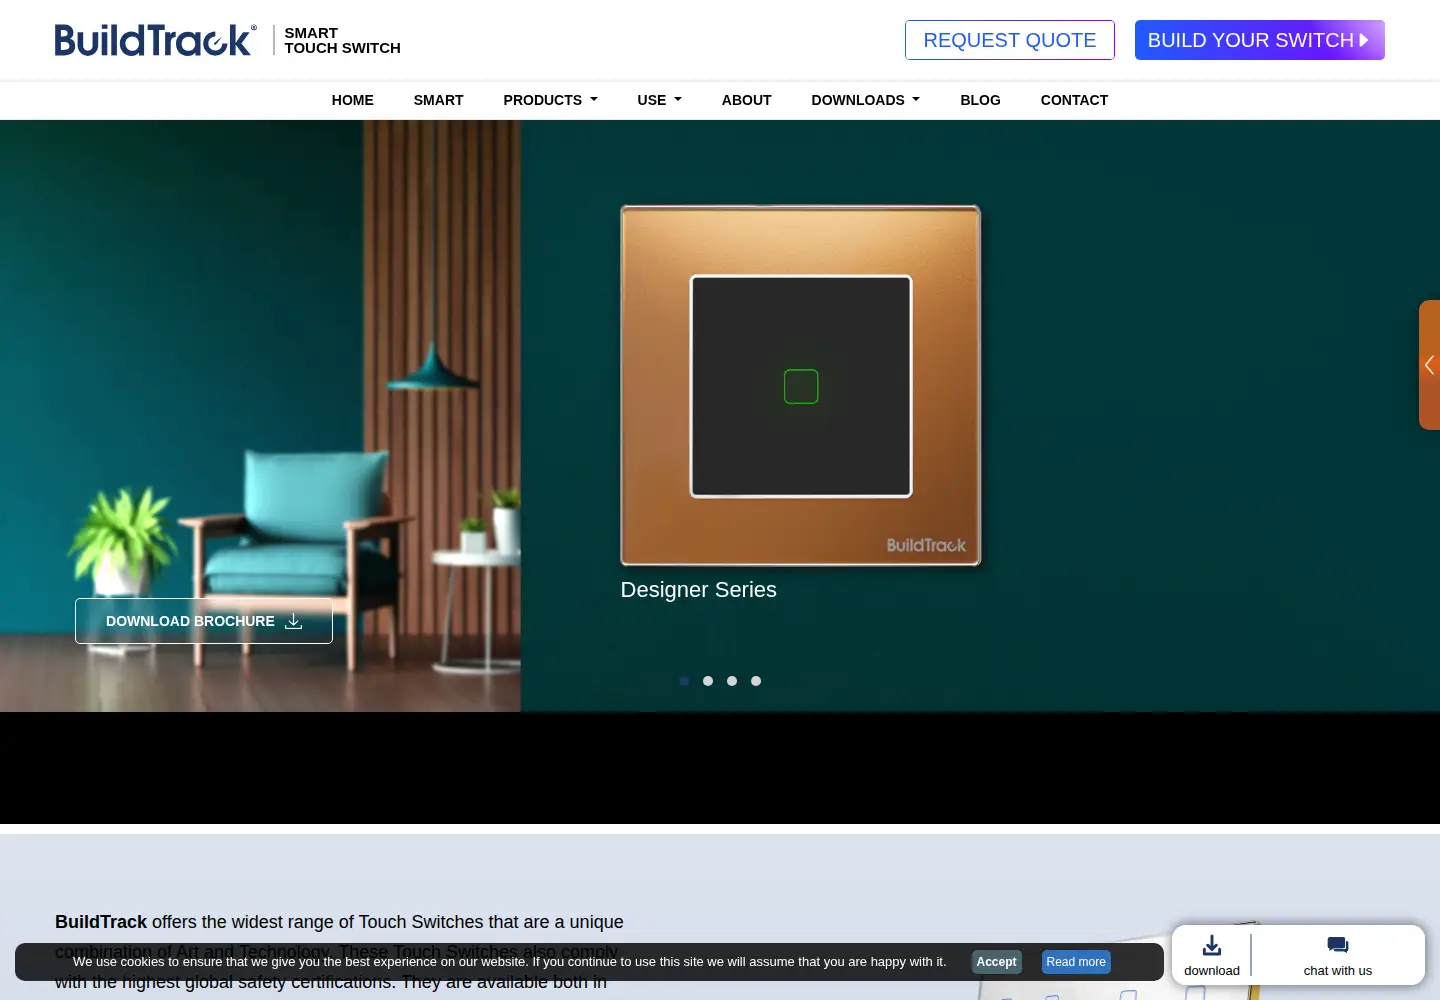
Task: Click the BUILD YOUR SWITCH button
Action: pyautogui.click(x=1260, y=40)
